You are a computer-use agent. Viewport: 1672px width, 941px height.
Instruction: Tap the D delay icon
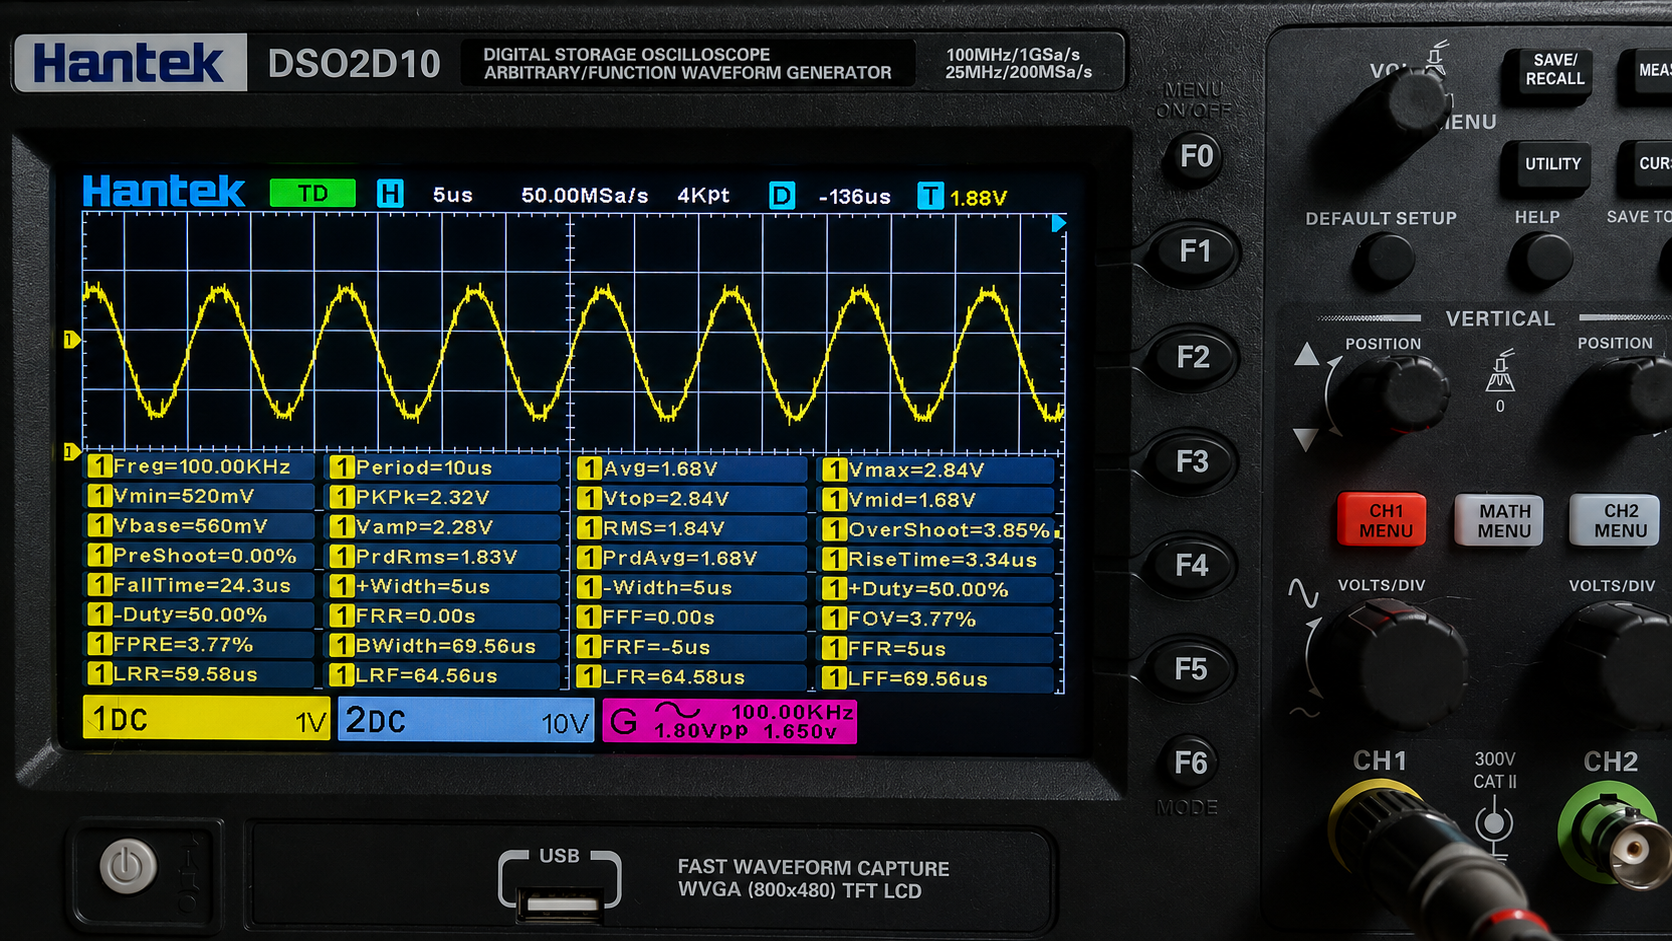[781, 196]
